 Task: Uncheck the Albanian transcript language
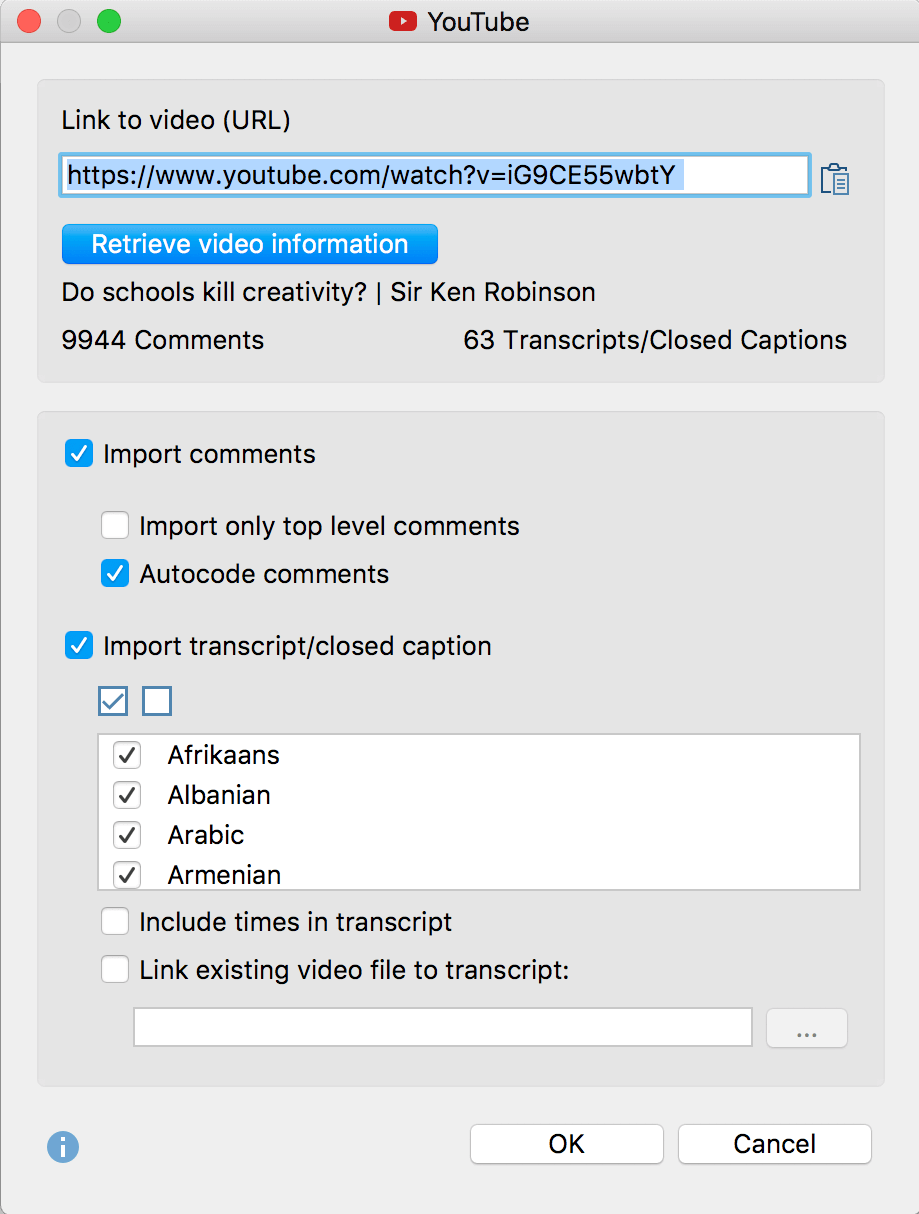[x=127, y=795]
